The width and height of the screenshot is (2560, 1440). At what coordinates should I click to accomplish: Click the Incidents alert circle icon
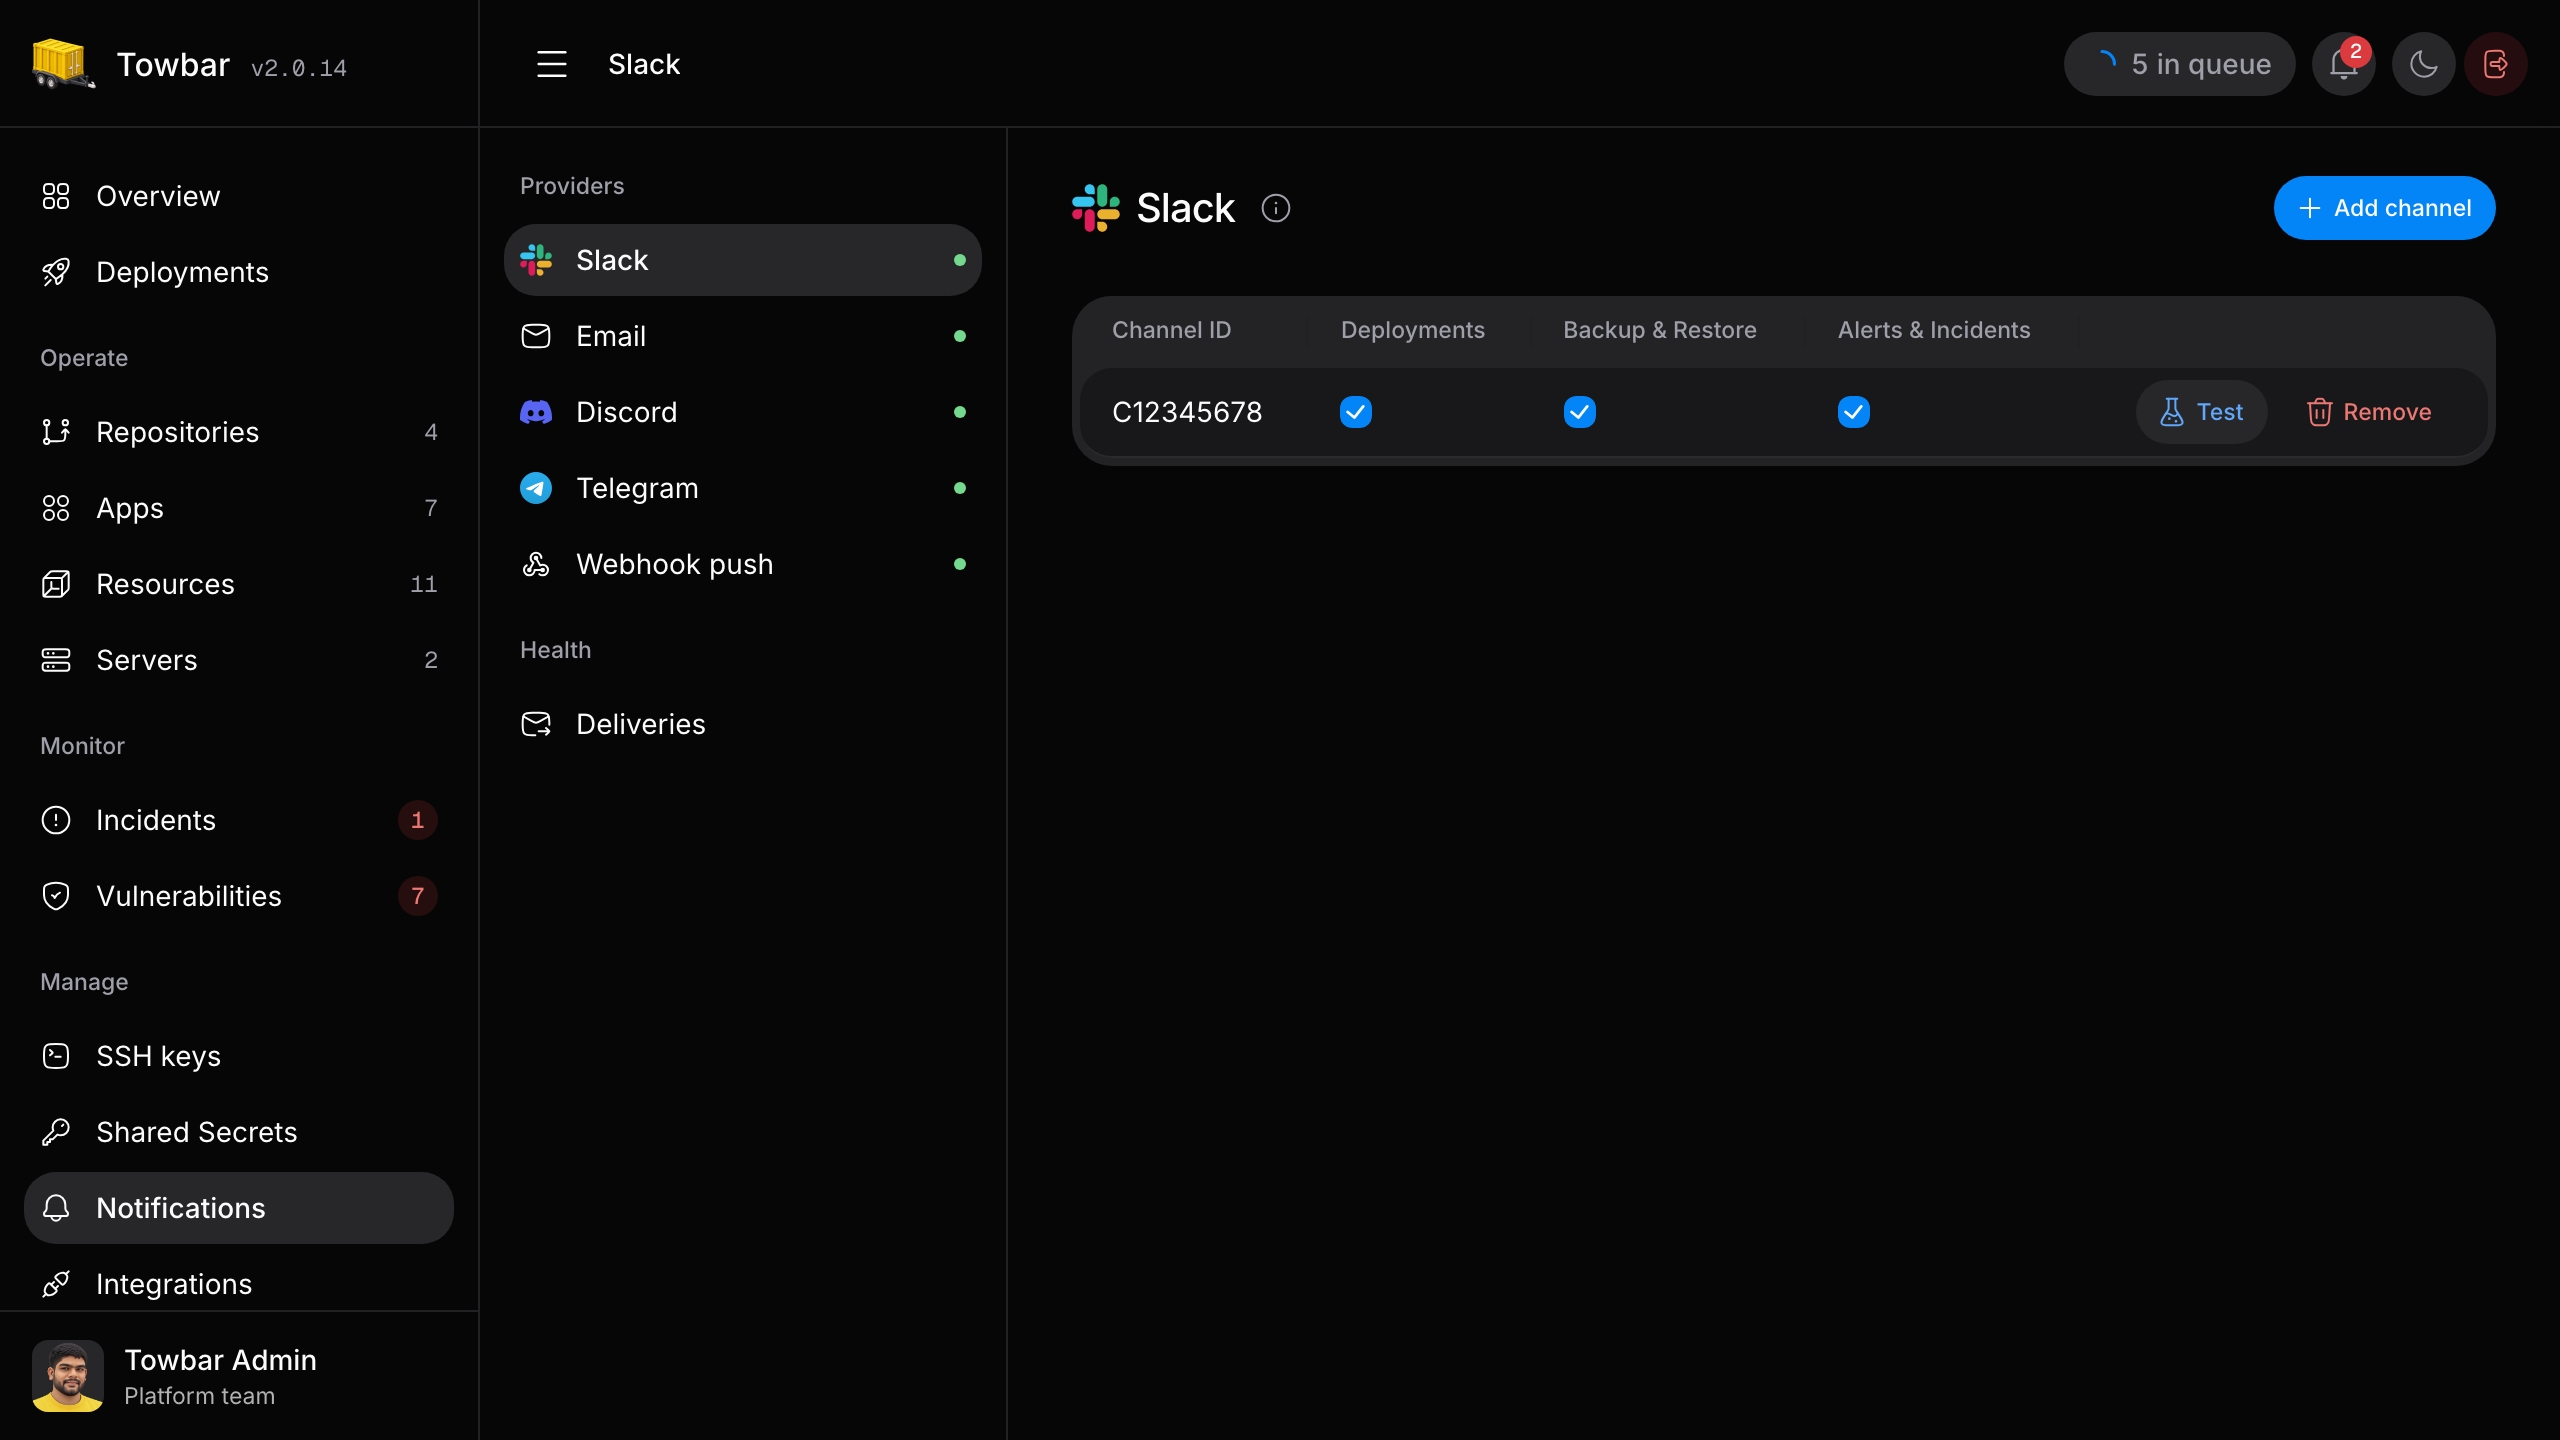(x=56, y=820)
